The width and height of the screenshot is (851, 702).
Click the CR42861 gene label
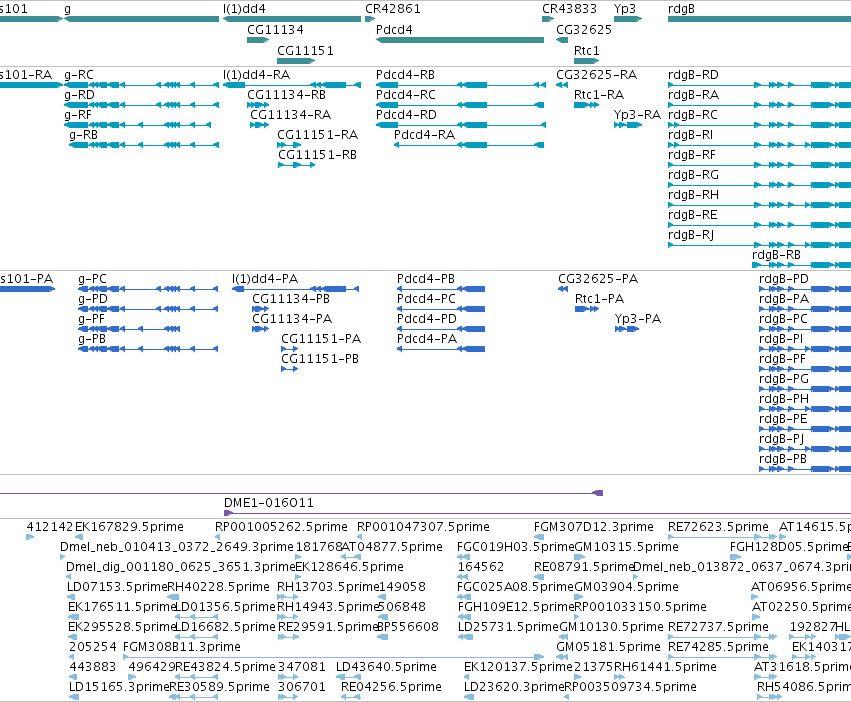(392, 9)
